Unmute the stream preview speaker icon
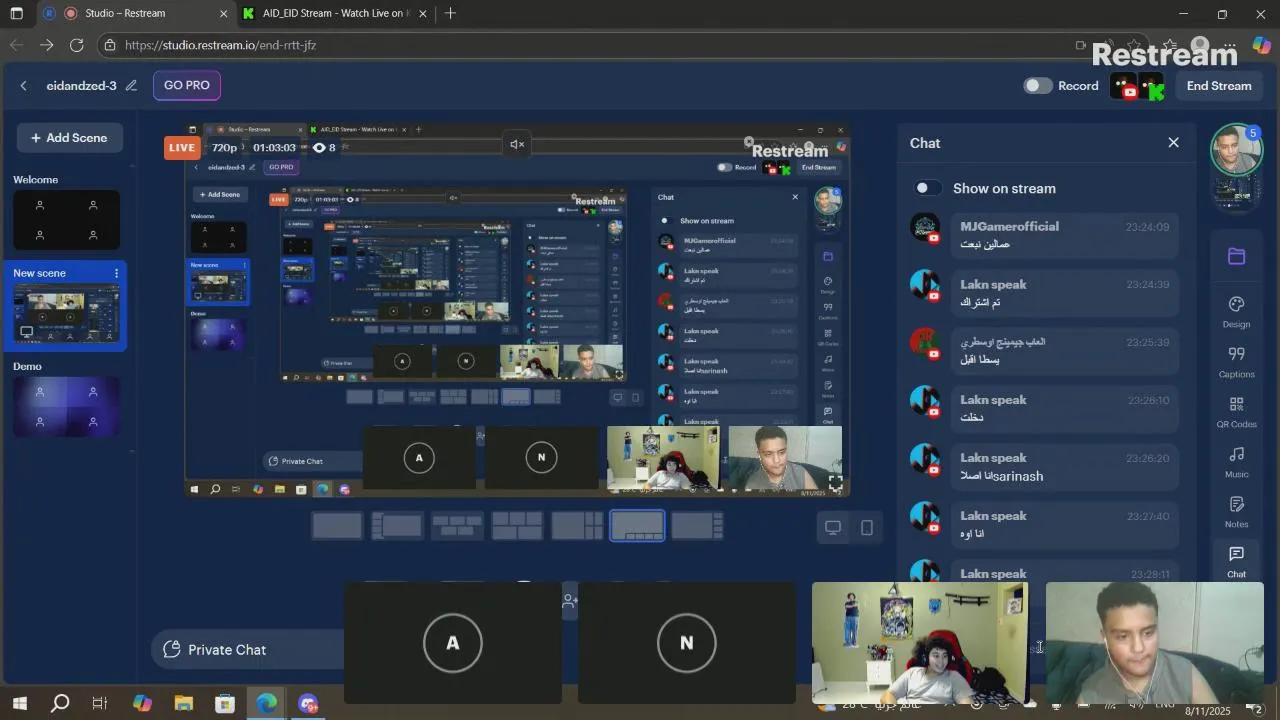This screenshot has height=720, width=1280. pyautogui.click(x=517, y=145)
